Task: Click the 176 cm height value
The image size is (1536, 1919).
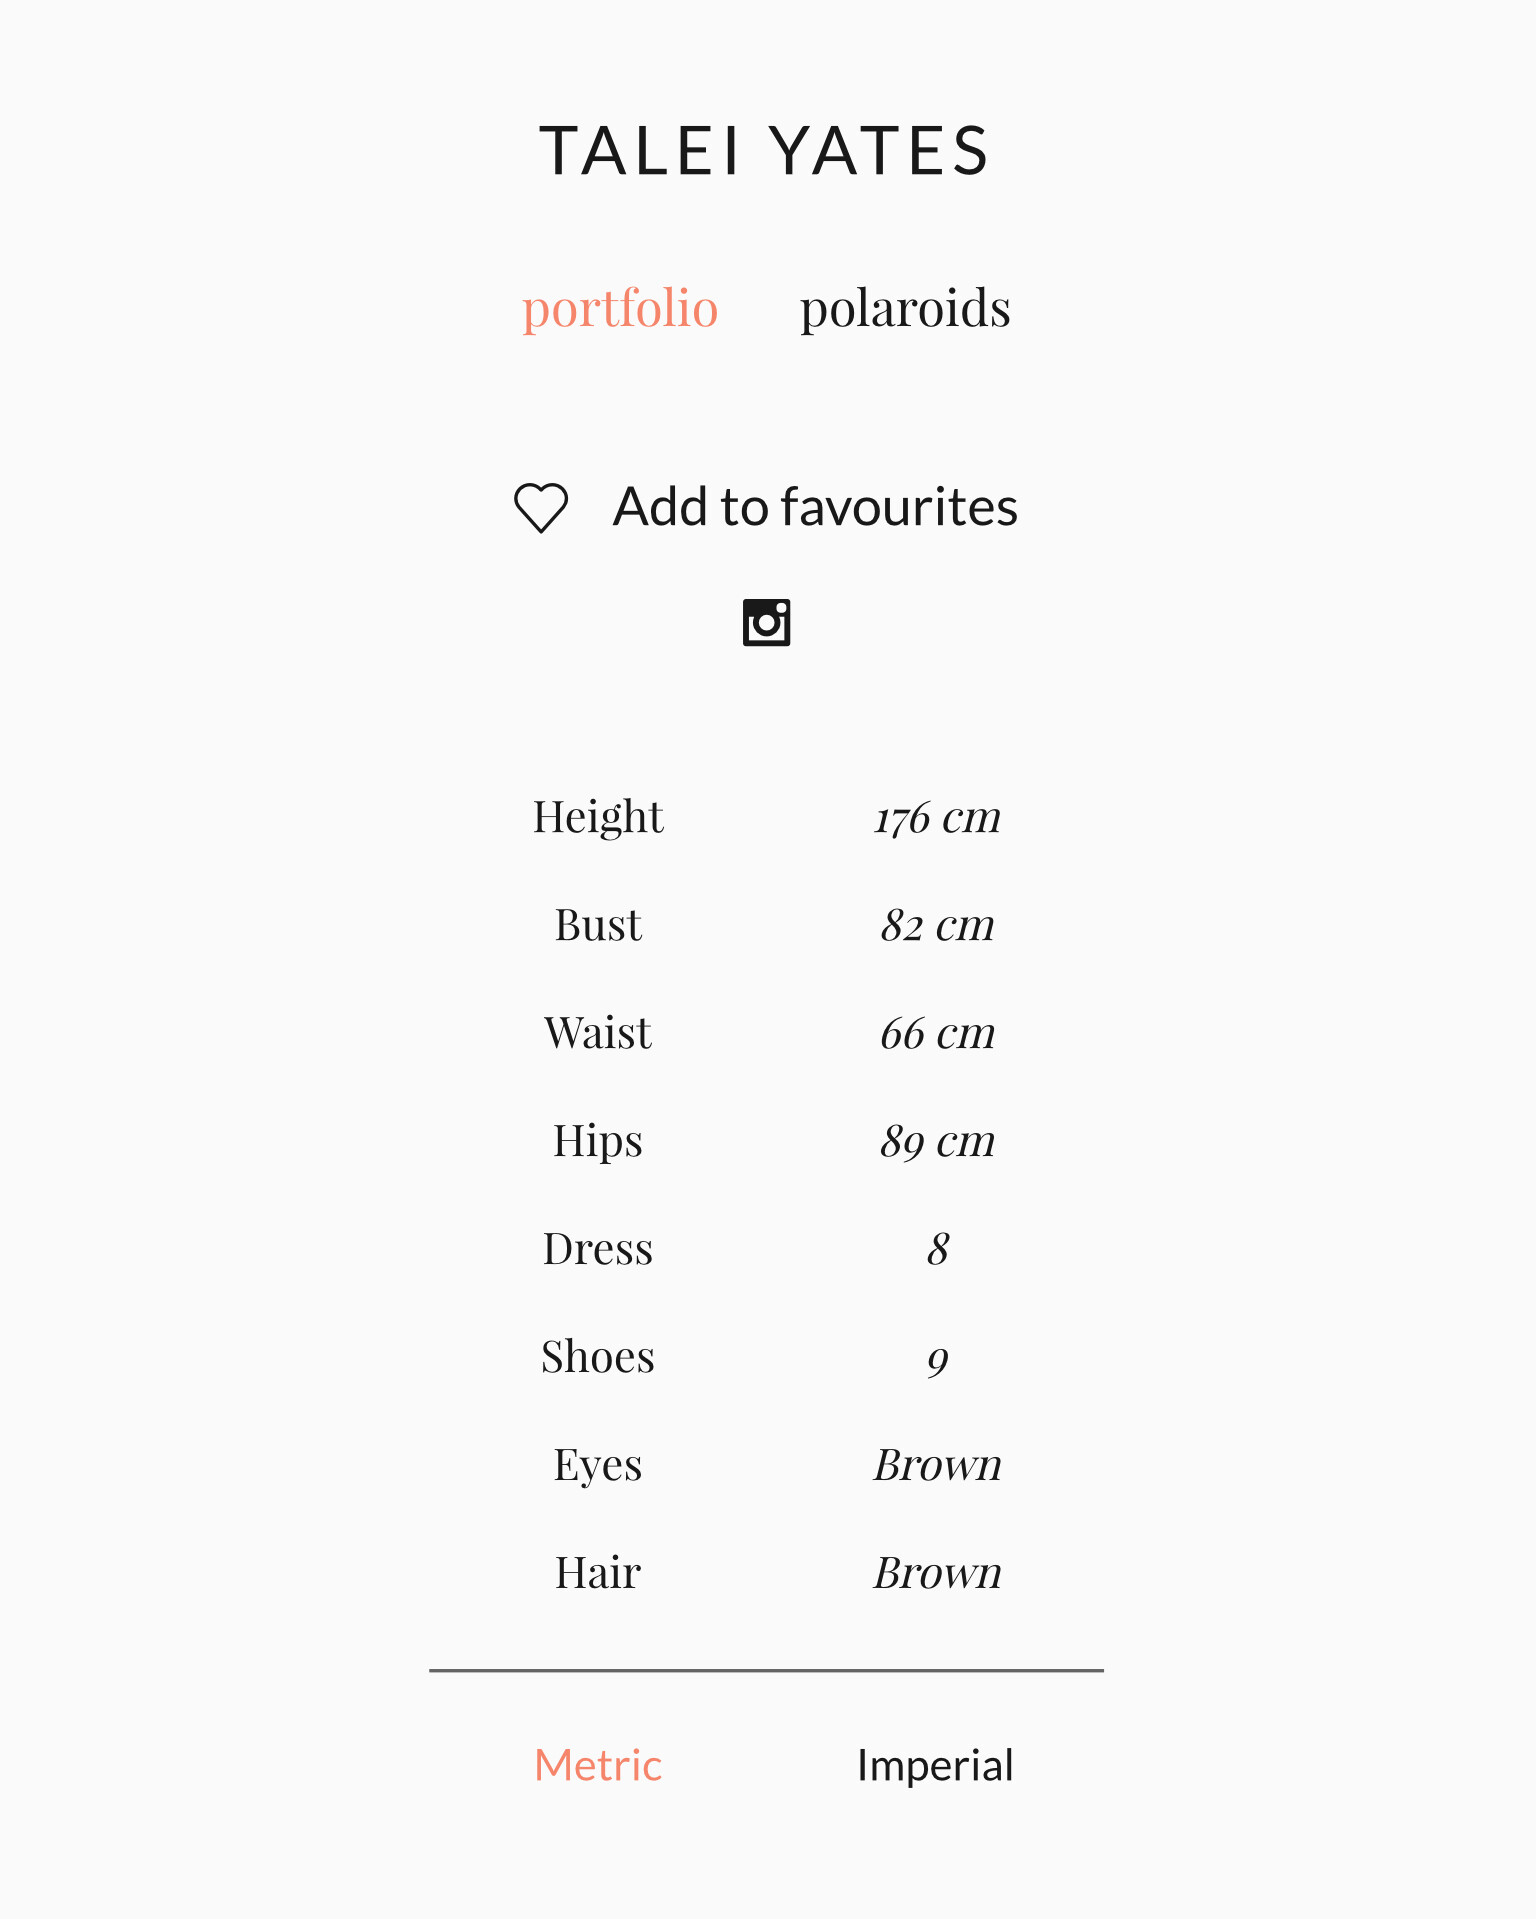Action: coord(937,817)
